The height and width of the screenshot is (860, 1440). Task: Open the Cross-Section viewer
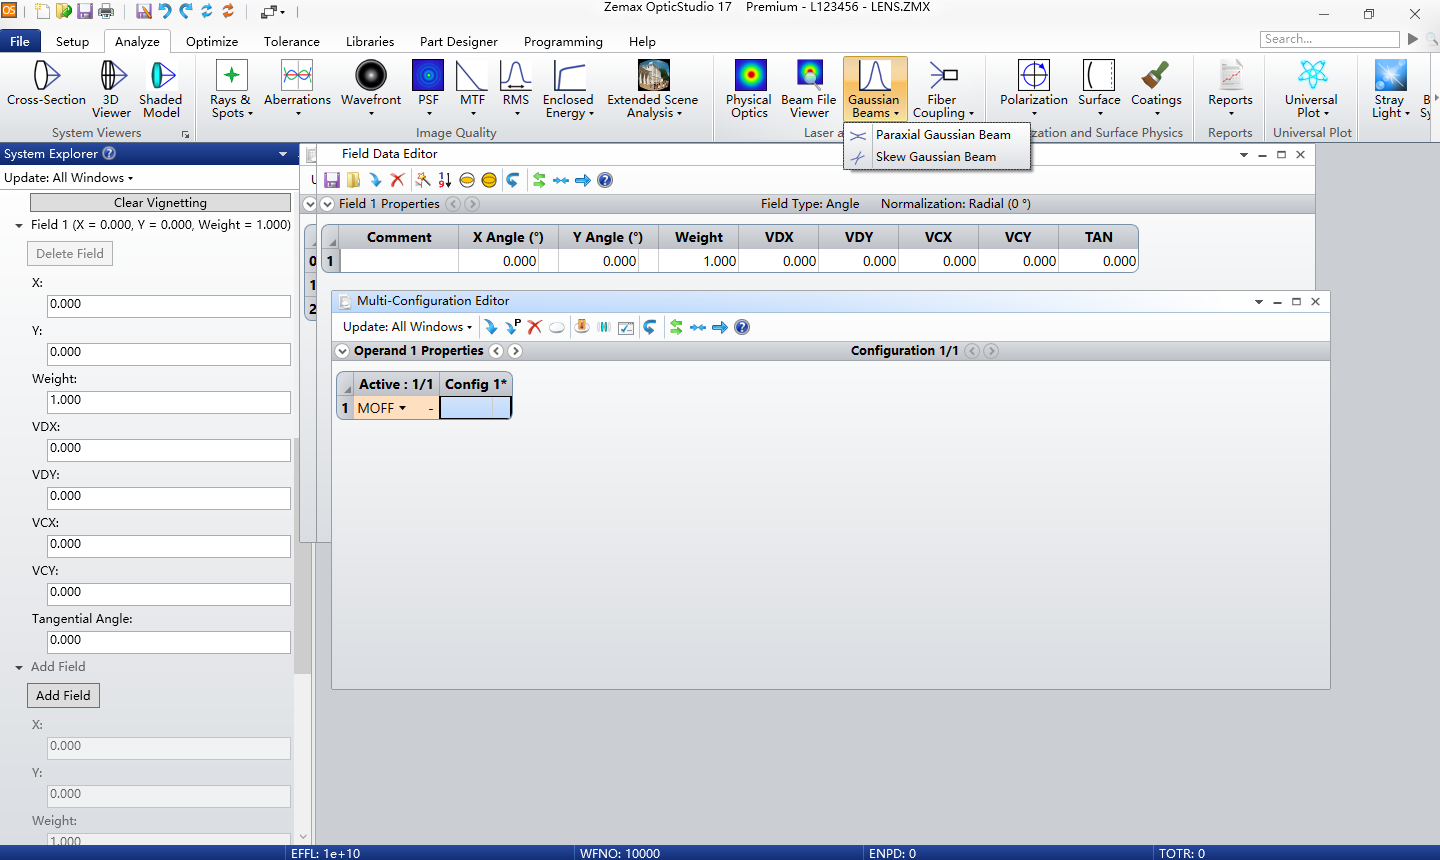[x=46, y=83]
